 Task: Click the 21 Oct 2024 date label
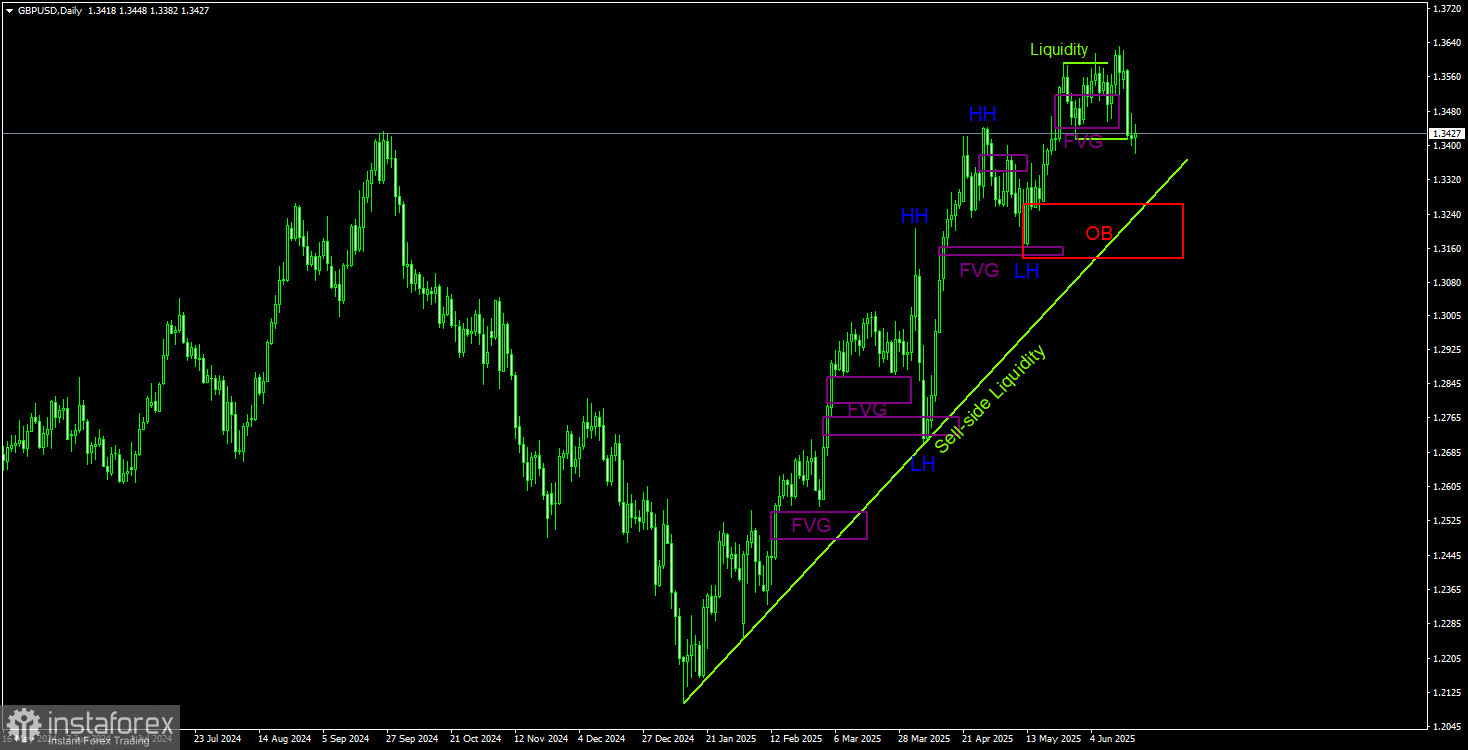pos(475,739)
